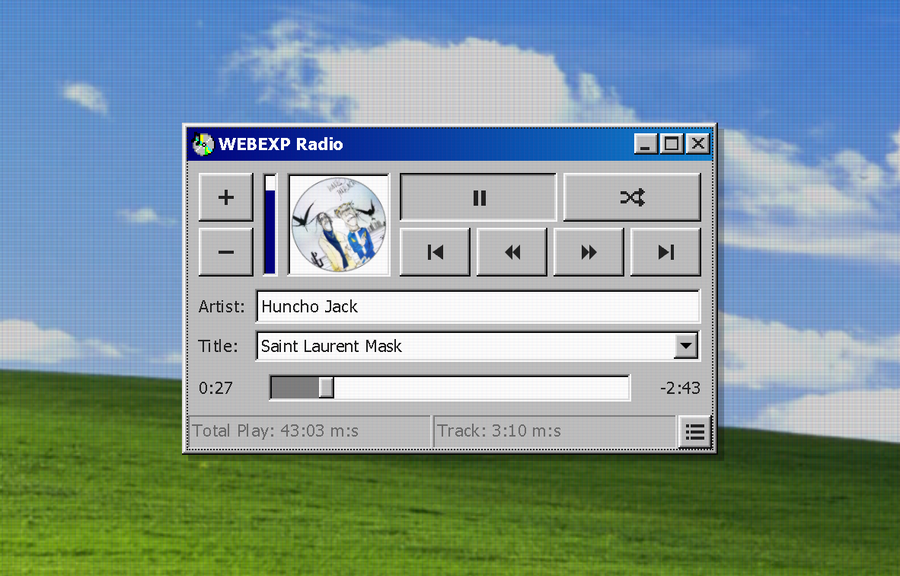Screen dimensions: 900x576
Task: Minimize the WEBEXP Radio window
Action: (x=646, y=143)
